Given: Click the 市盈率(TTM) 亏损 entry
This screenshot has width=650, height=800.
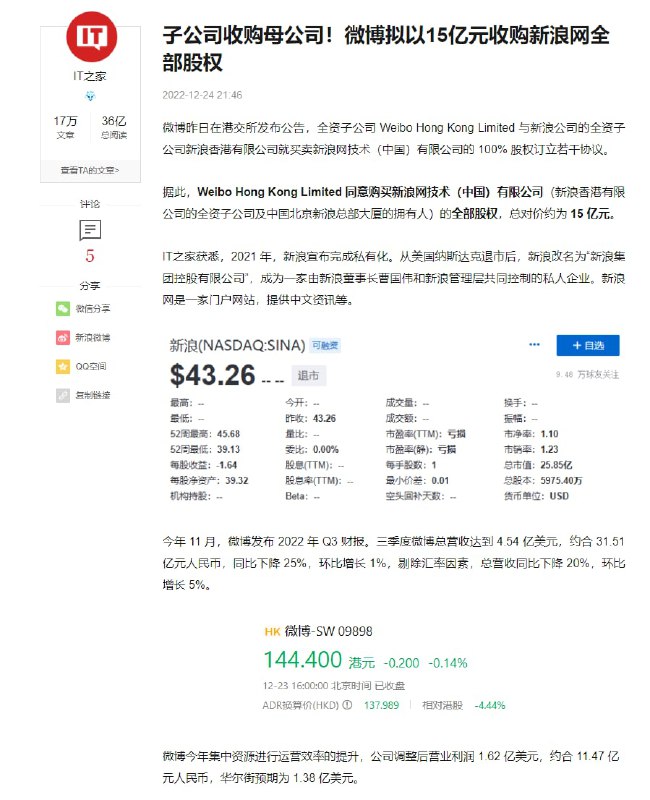Looking at the screenshot, I should [426, 434].
